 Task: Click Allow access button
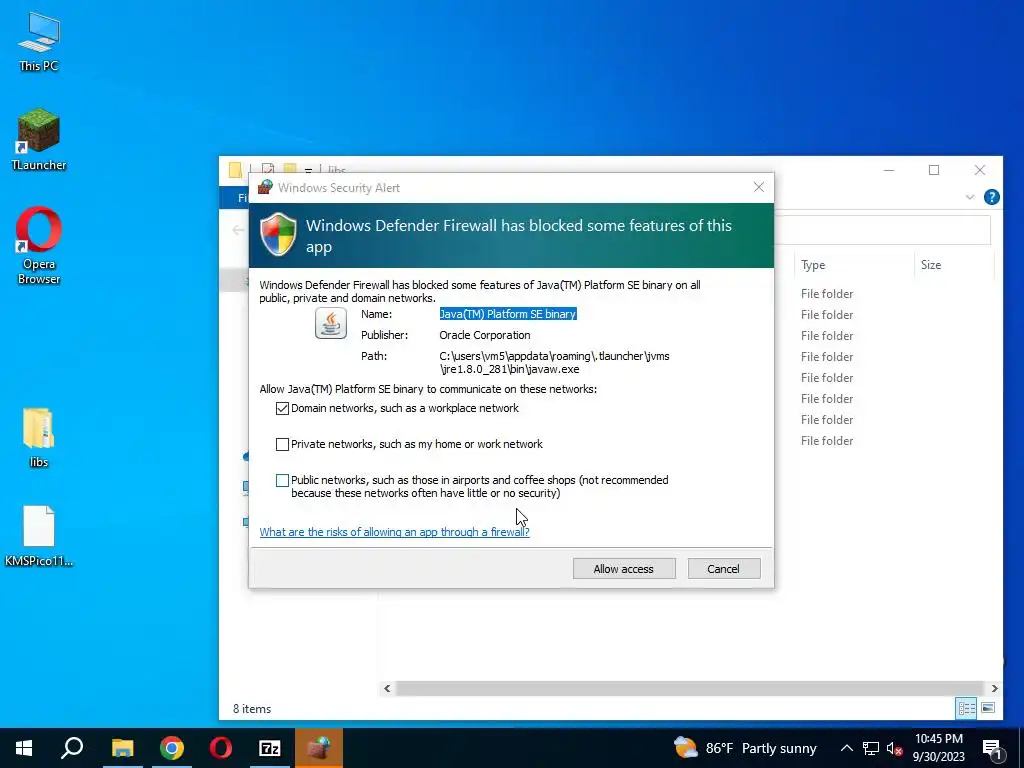pos(624,569)
